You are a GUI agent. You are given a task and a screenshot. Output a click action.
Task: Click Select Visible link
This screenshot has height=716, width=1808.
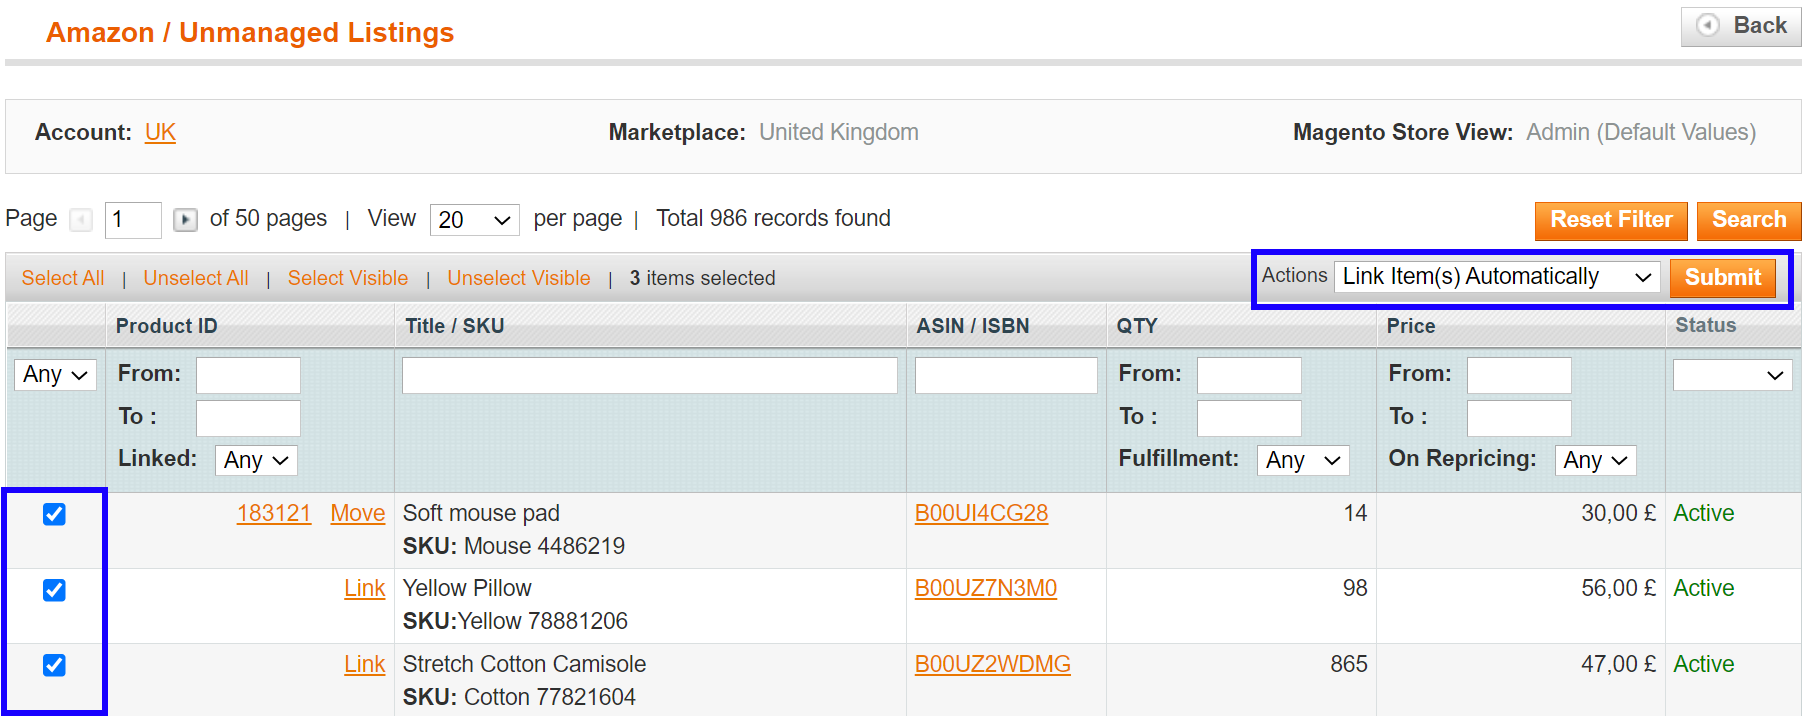point(348,278)
